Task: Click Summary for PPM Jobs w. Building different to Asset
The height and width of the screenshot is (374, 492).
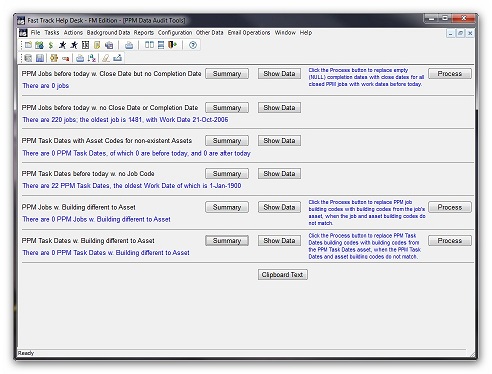Action: pyautogui.click(x=227, y=207)
